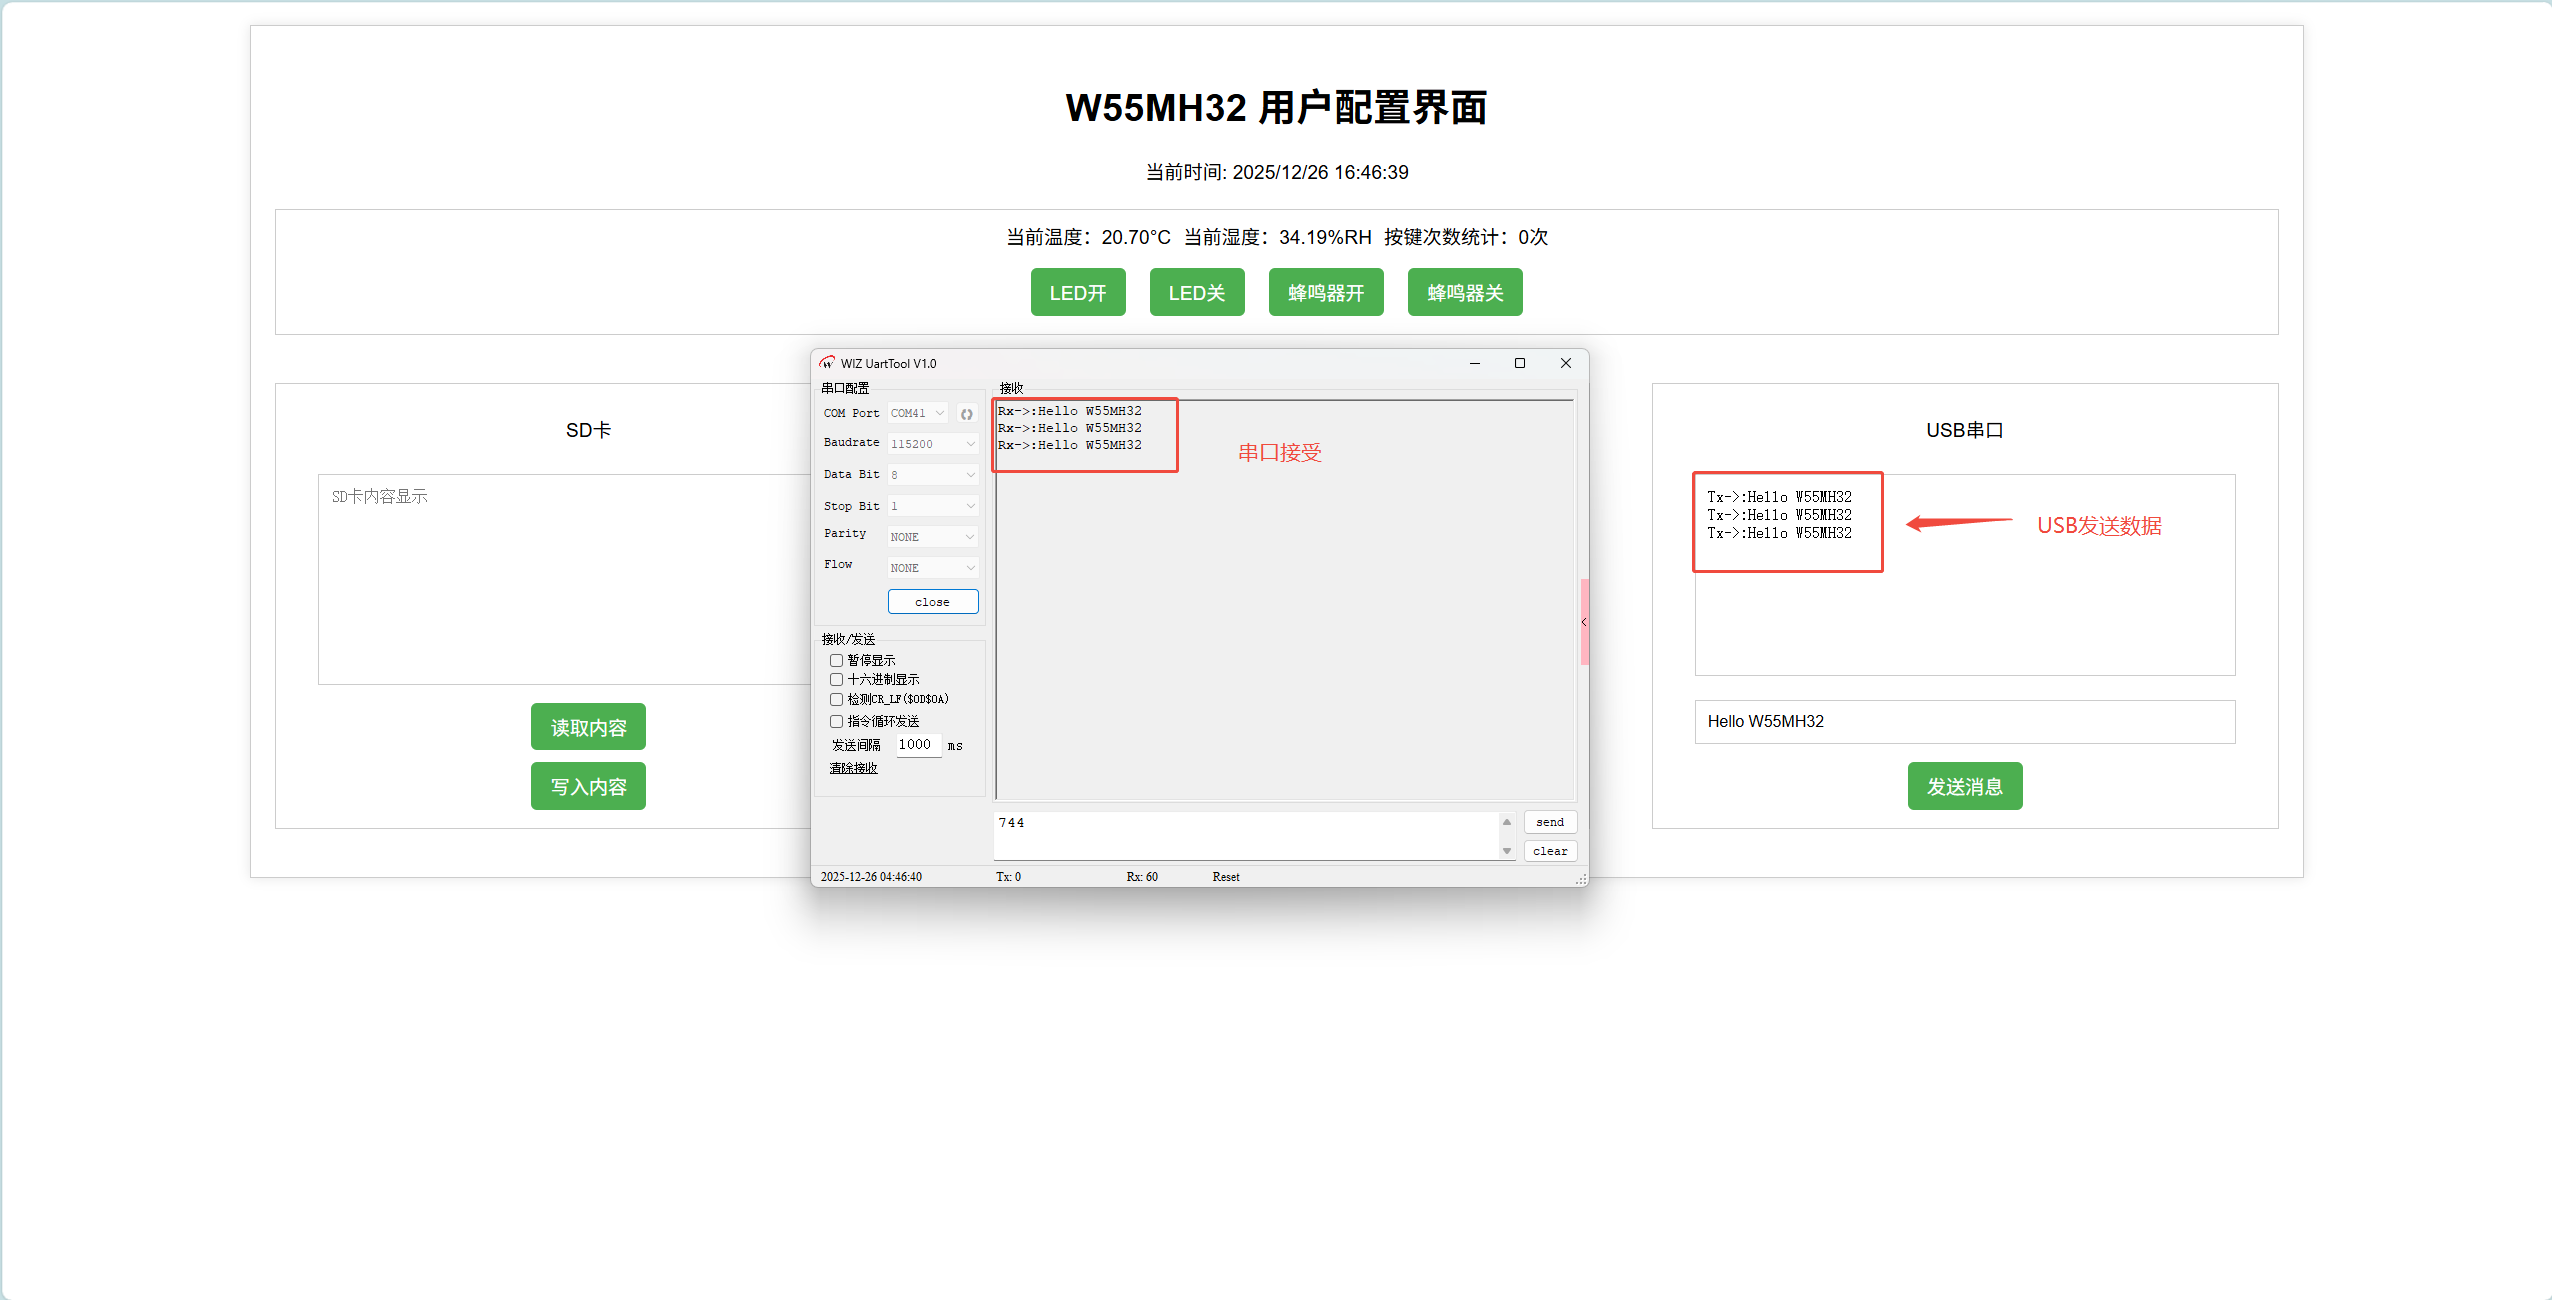Check the 指令循环发送 option
This screenshot has width=2552, height=1300.
[x=836, y=721]
